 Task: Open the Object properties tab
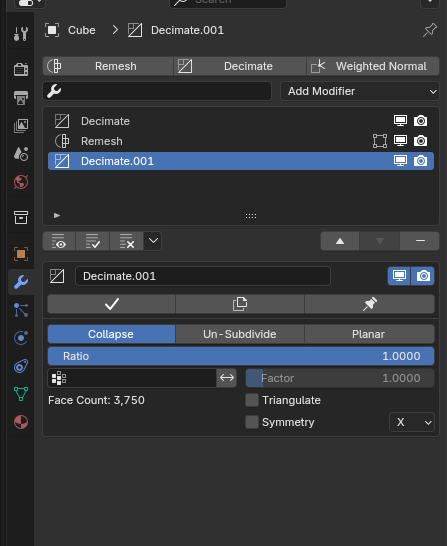coord(21,254)
